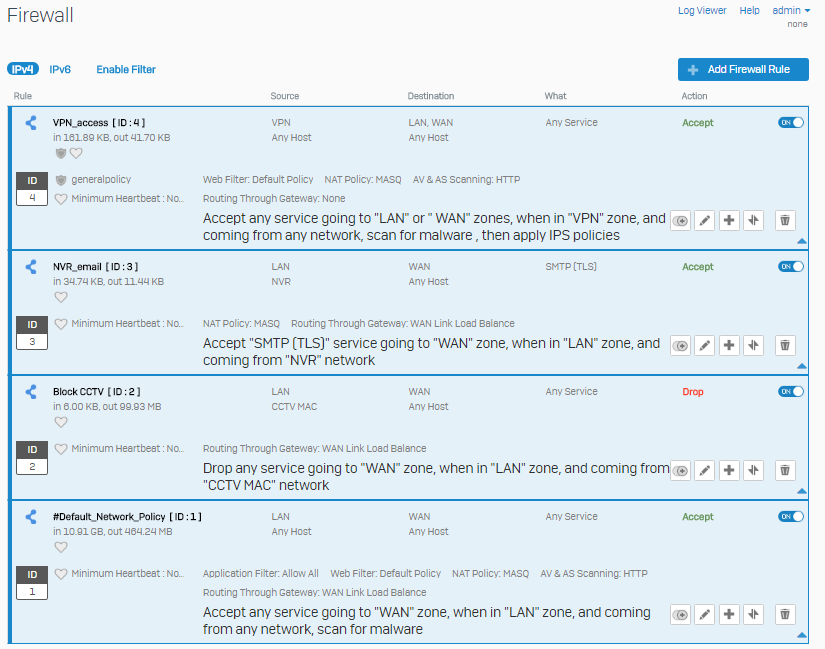
Task: Delete the Block CCTV rule via trash icon
Action: coord(784,470)
